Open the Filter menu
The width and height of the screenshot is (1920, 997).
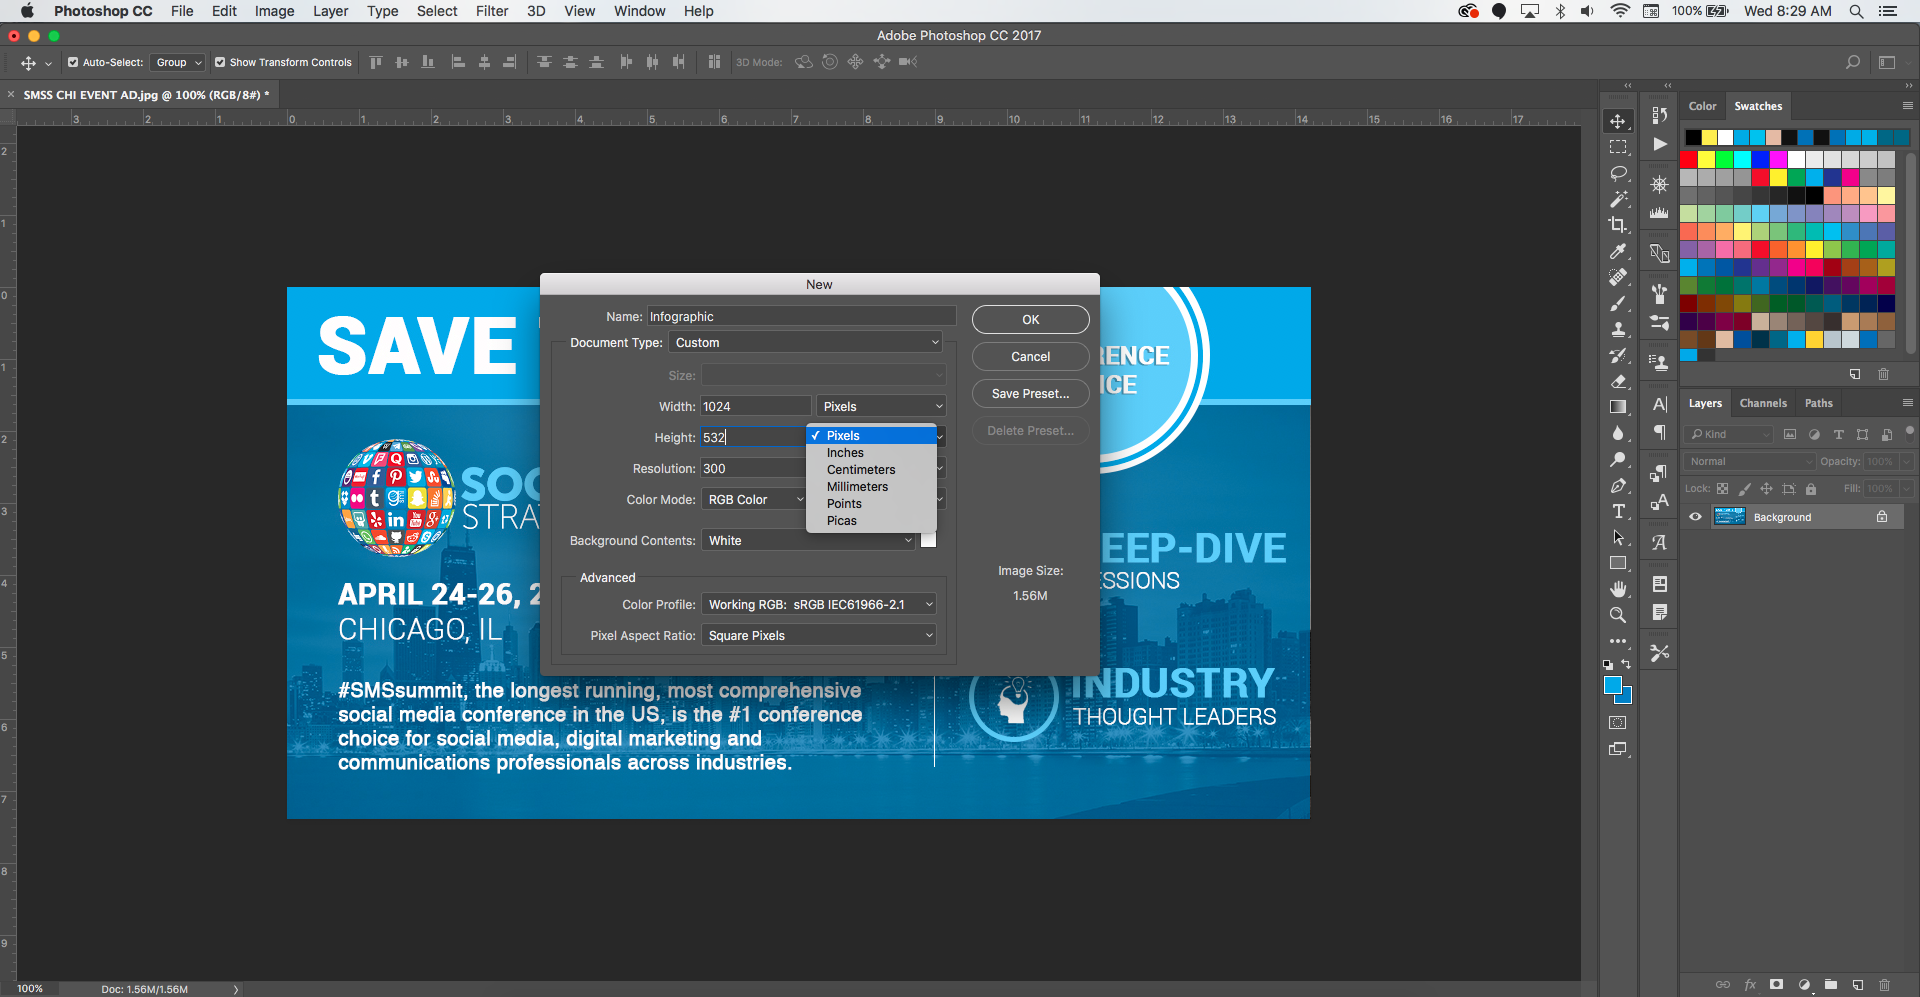point(492,11)
